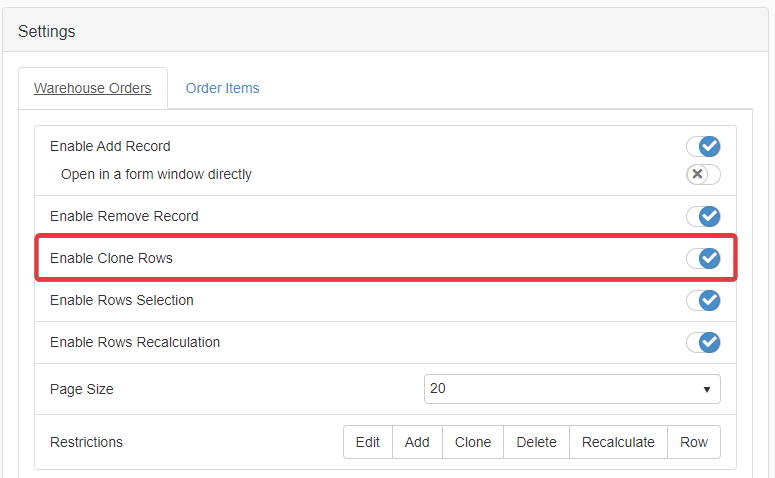Turn on Open in form window toggle
Image resolution: width=775 pixels, height=478 pixels.
pos(703,175)
